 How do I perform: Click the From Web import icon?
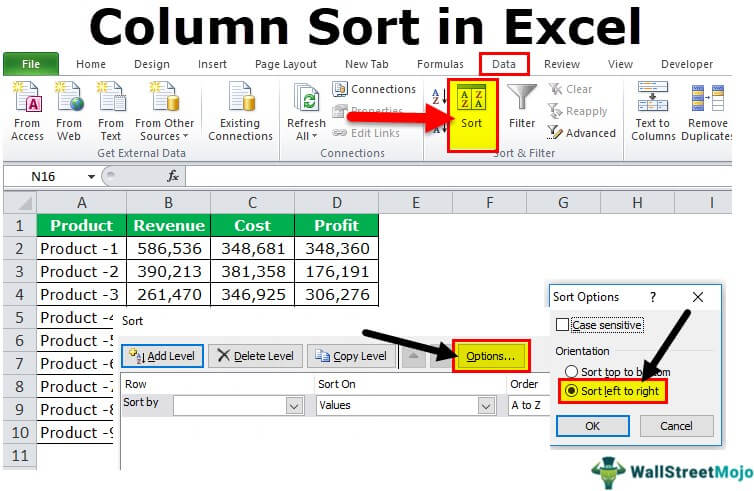pyautogui.click(x=69, y=100)
